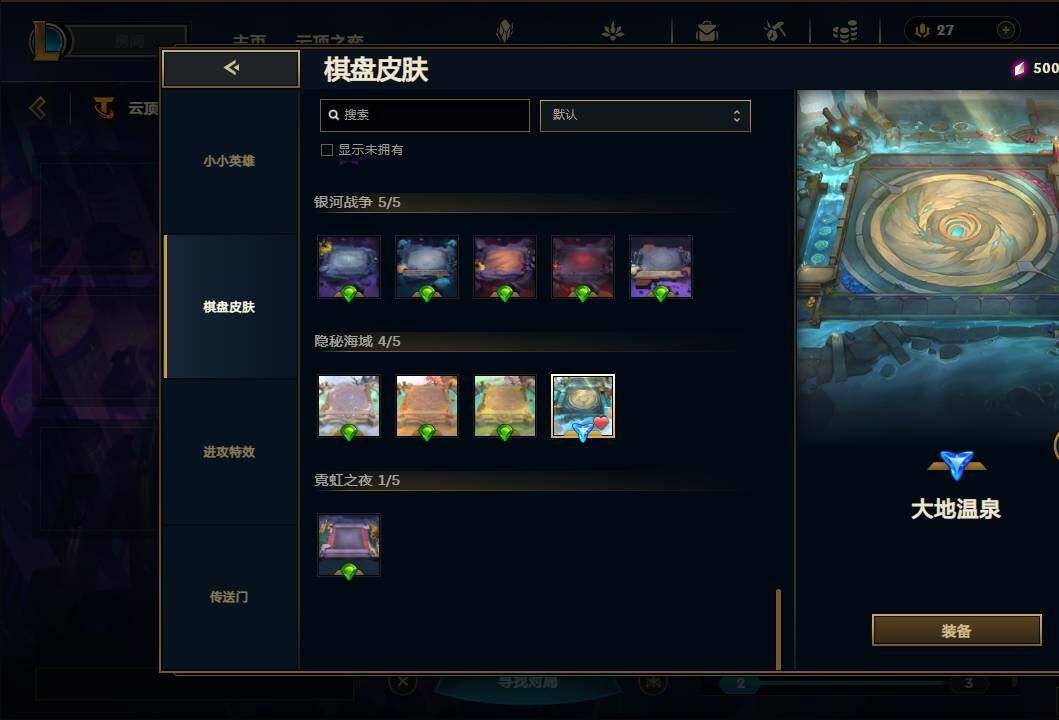Screen dimensions: 1059x720
Task: Click the League of Legends logo
Action: click(49, 40)
